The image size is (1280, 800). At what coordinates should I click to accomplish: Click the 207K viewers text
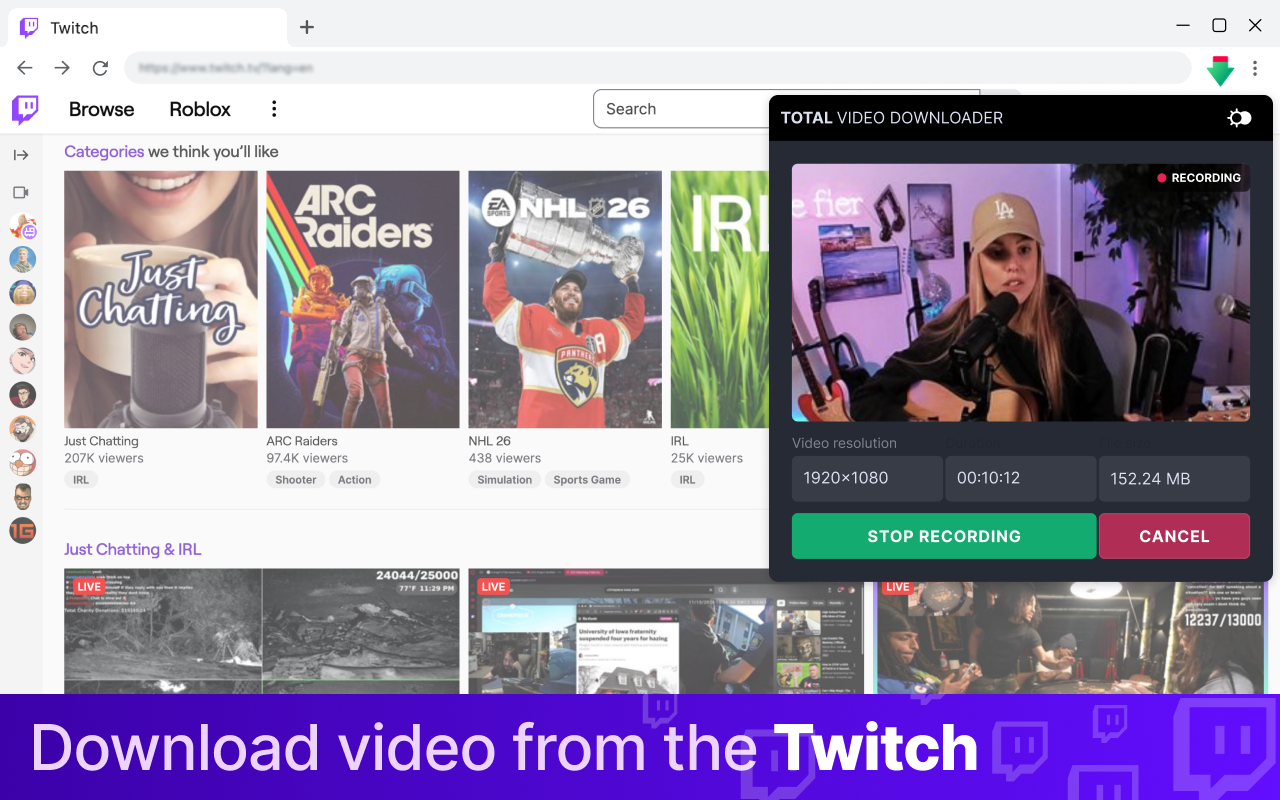104,458
